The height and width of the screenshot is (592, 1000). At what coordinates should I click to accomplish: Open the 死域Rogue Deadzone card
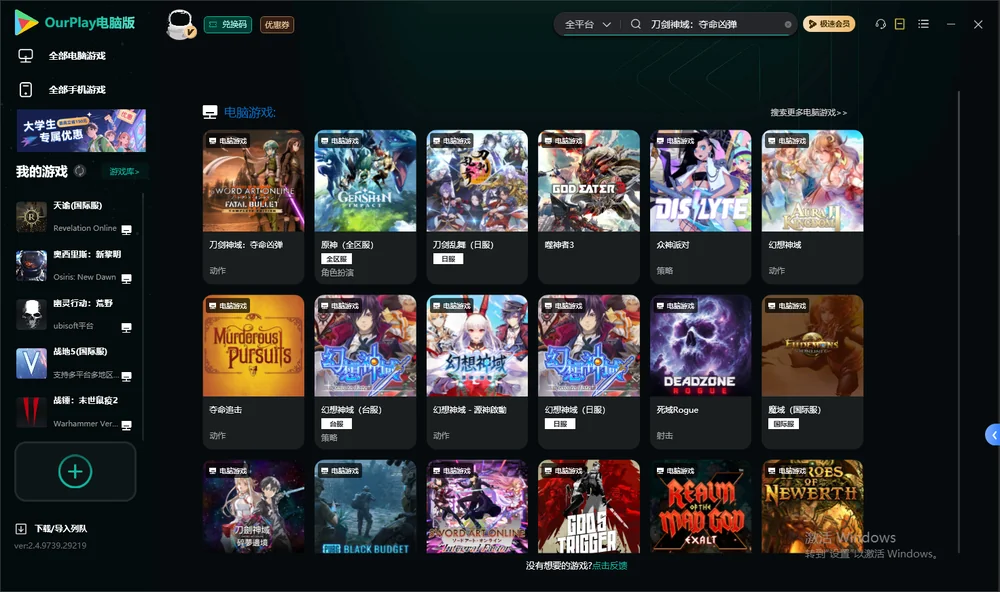point(700,372)
